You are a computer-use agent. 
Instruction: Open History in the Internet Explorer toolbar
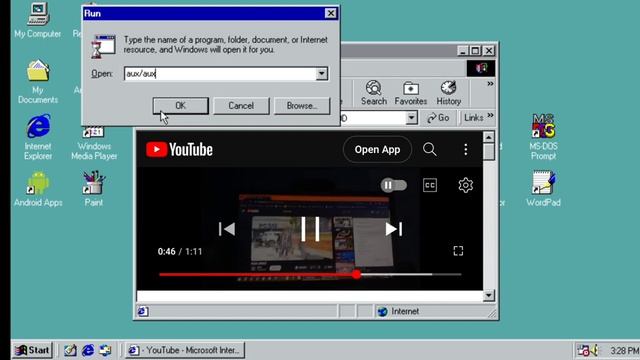click(x=449, y=93)
